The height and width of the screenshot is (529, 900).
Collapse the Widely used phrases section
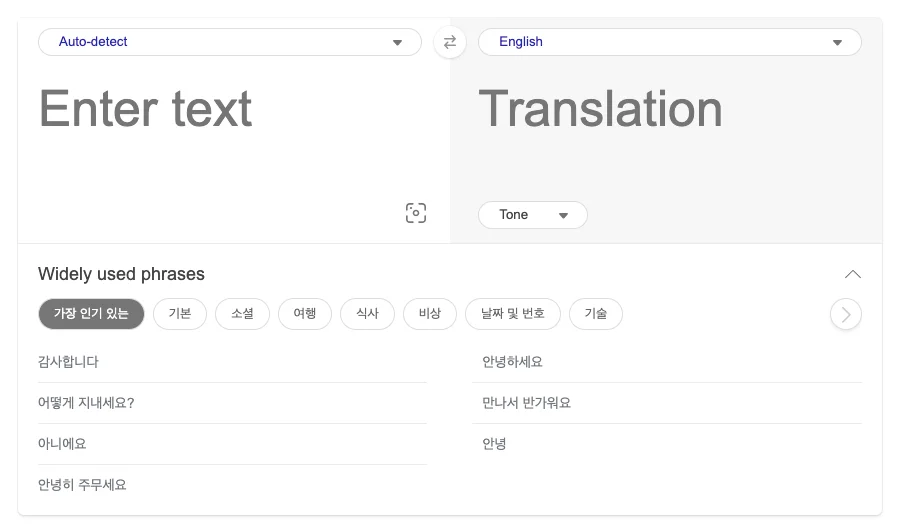[852, 274]
